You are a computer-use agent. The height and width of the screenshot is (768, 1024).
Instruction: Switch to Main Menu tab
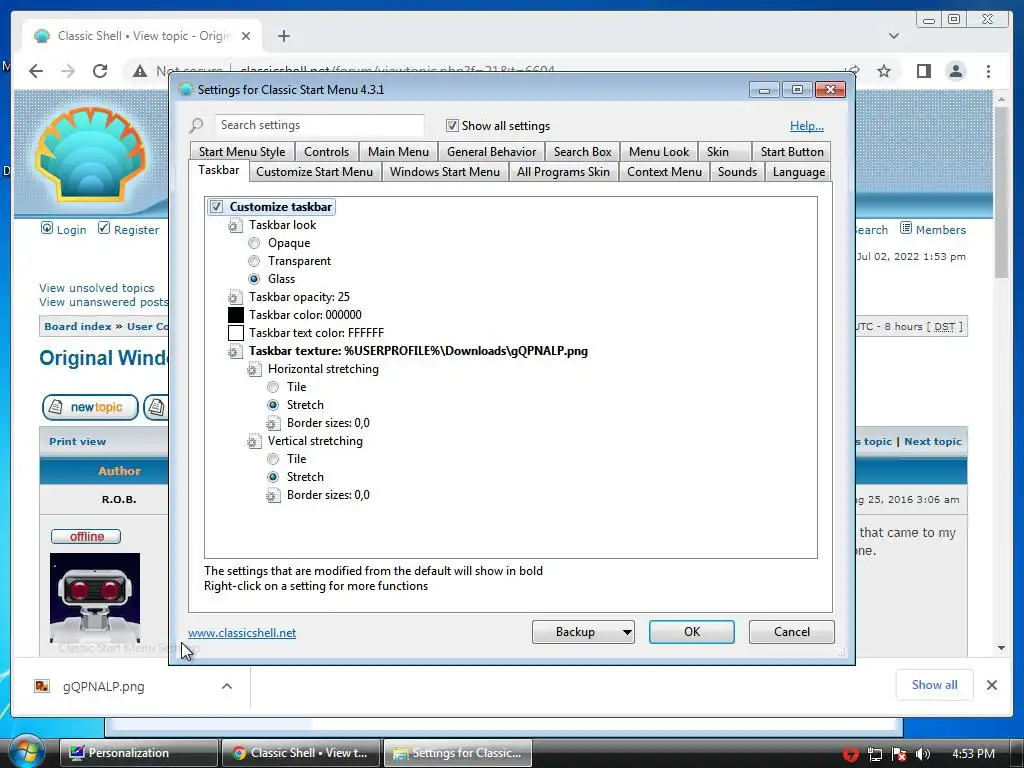(x=398, y=152)
